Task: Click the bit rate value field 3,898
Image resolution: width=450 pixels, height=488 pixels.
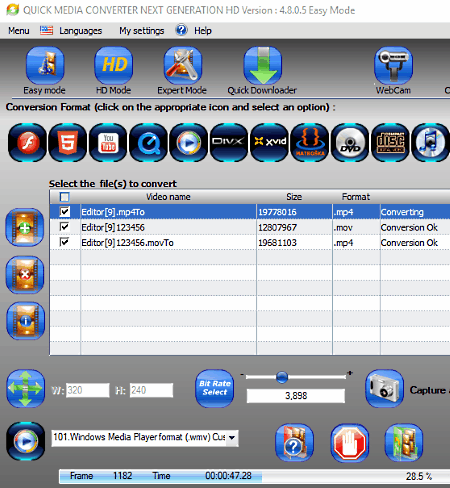Action: [x=296, y=396]
